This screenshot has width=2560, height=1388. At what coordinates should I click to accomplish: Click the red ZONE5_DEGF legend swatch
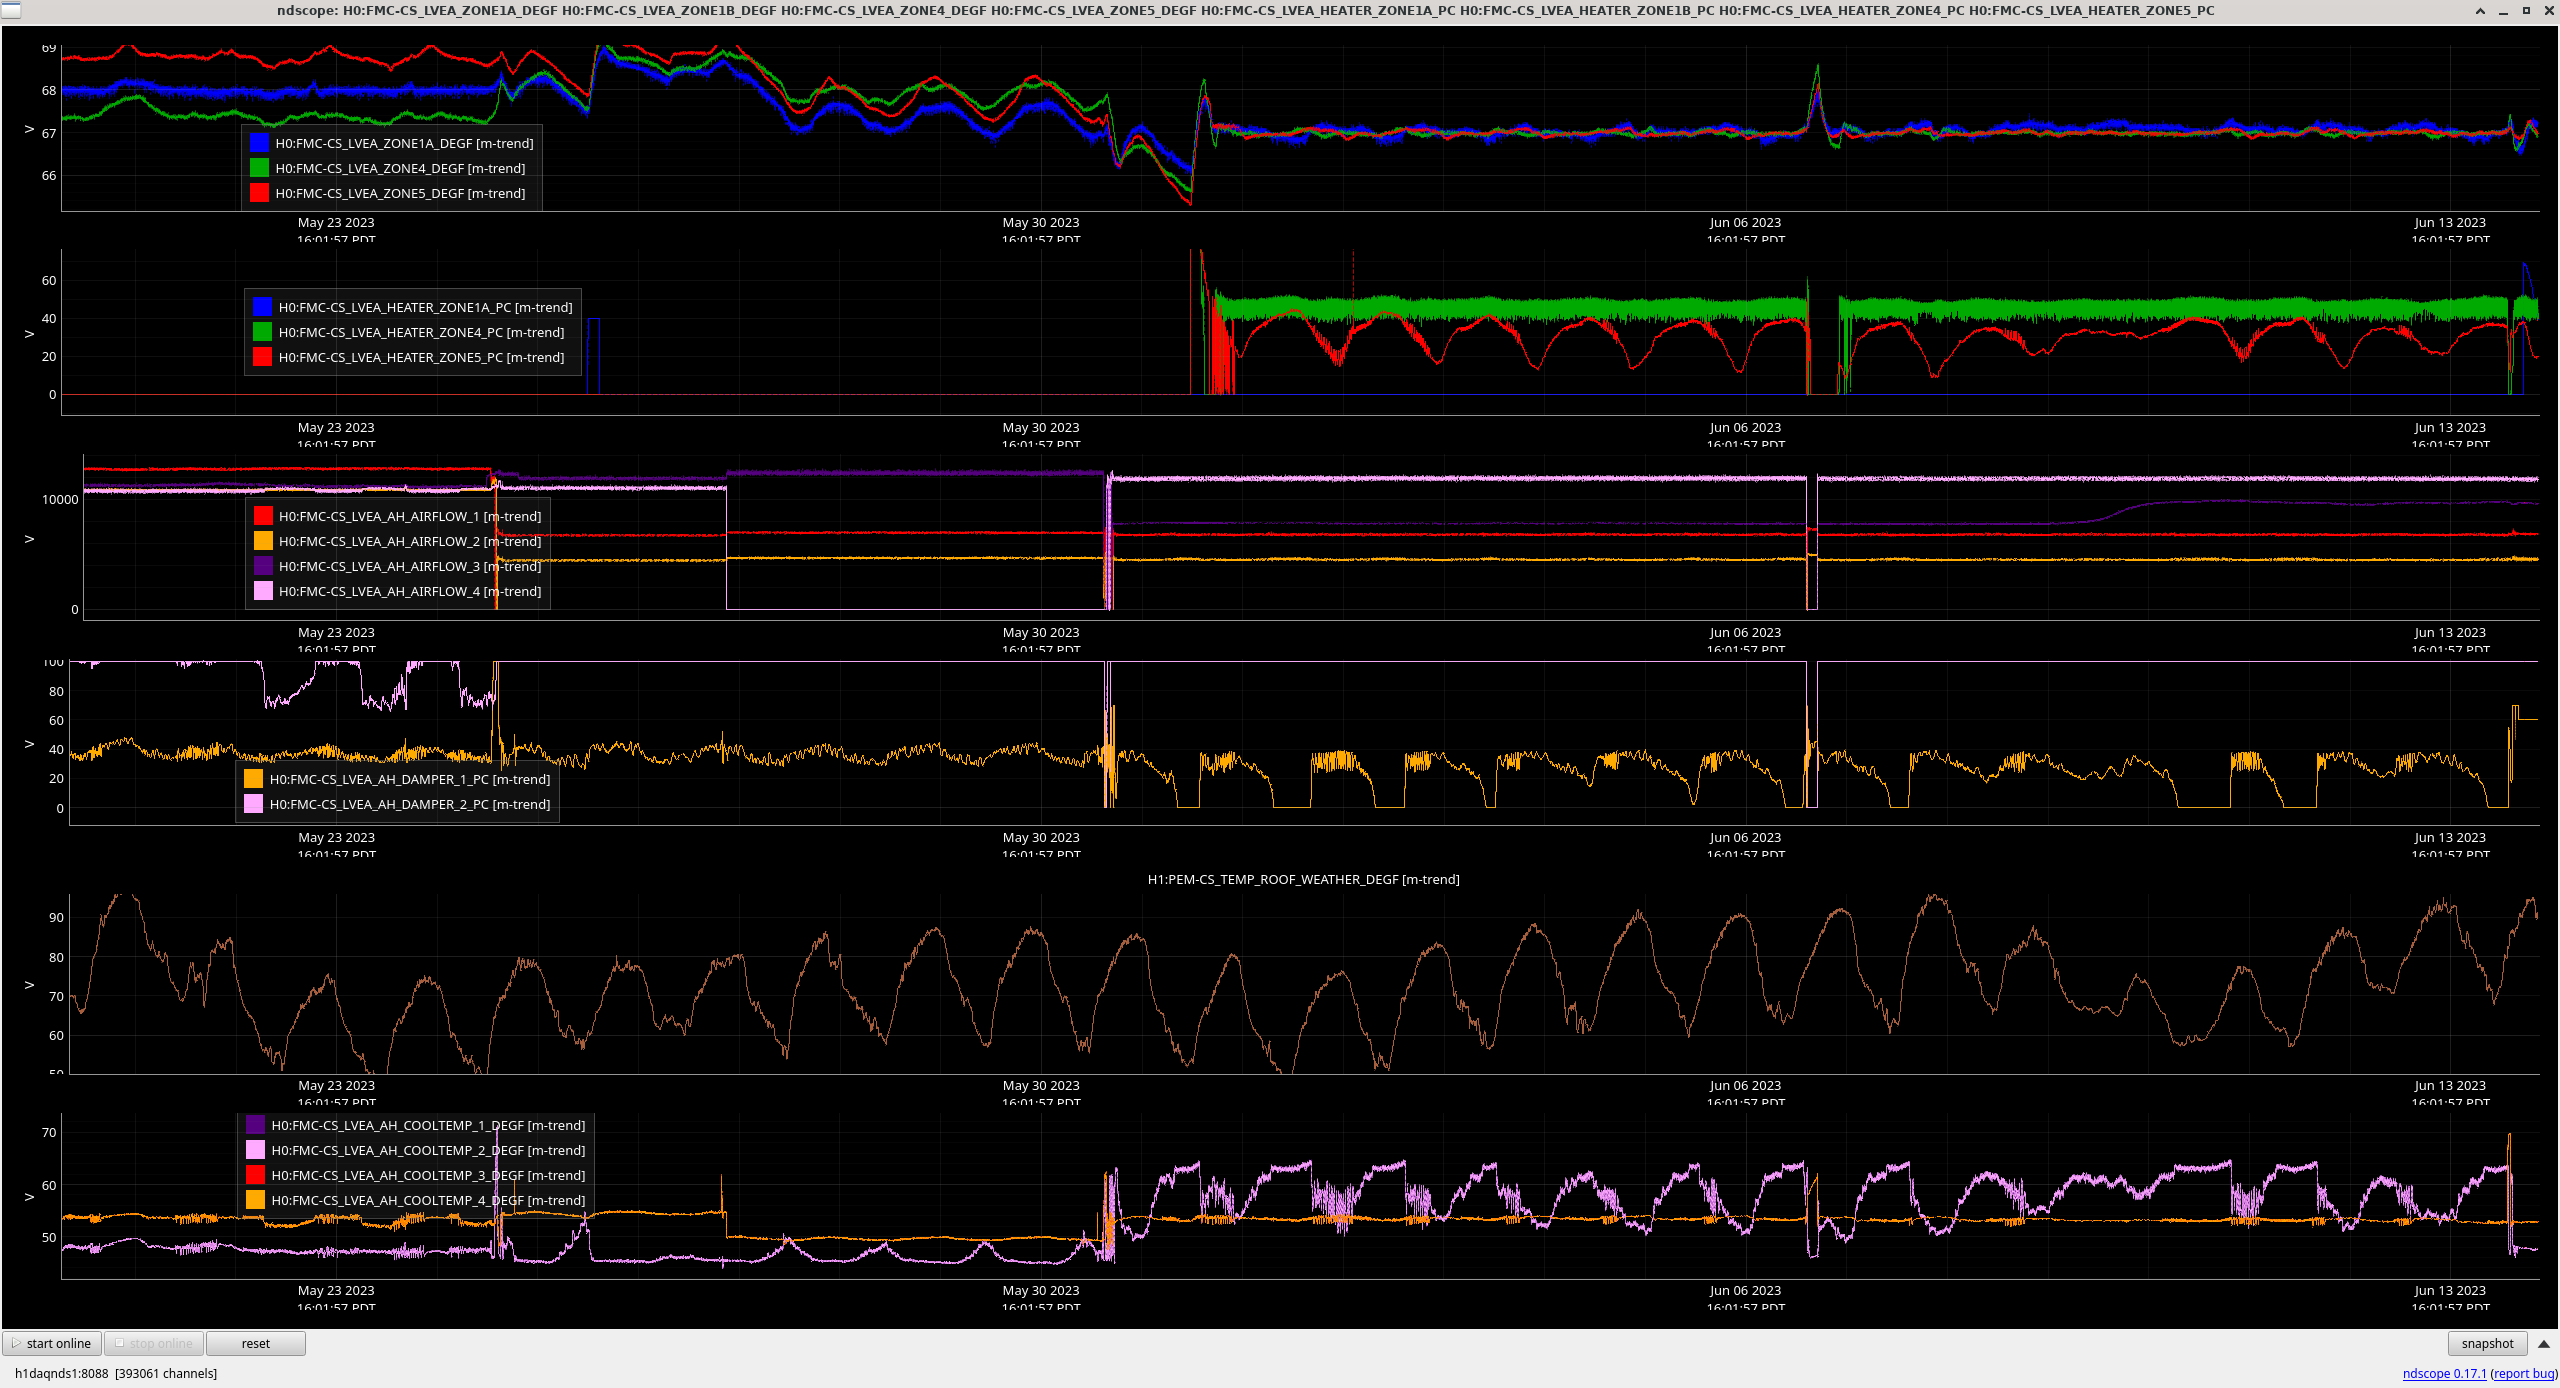(259, 193)
